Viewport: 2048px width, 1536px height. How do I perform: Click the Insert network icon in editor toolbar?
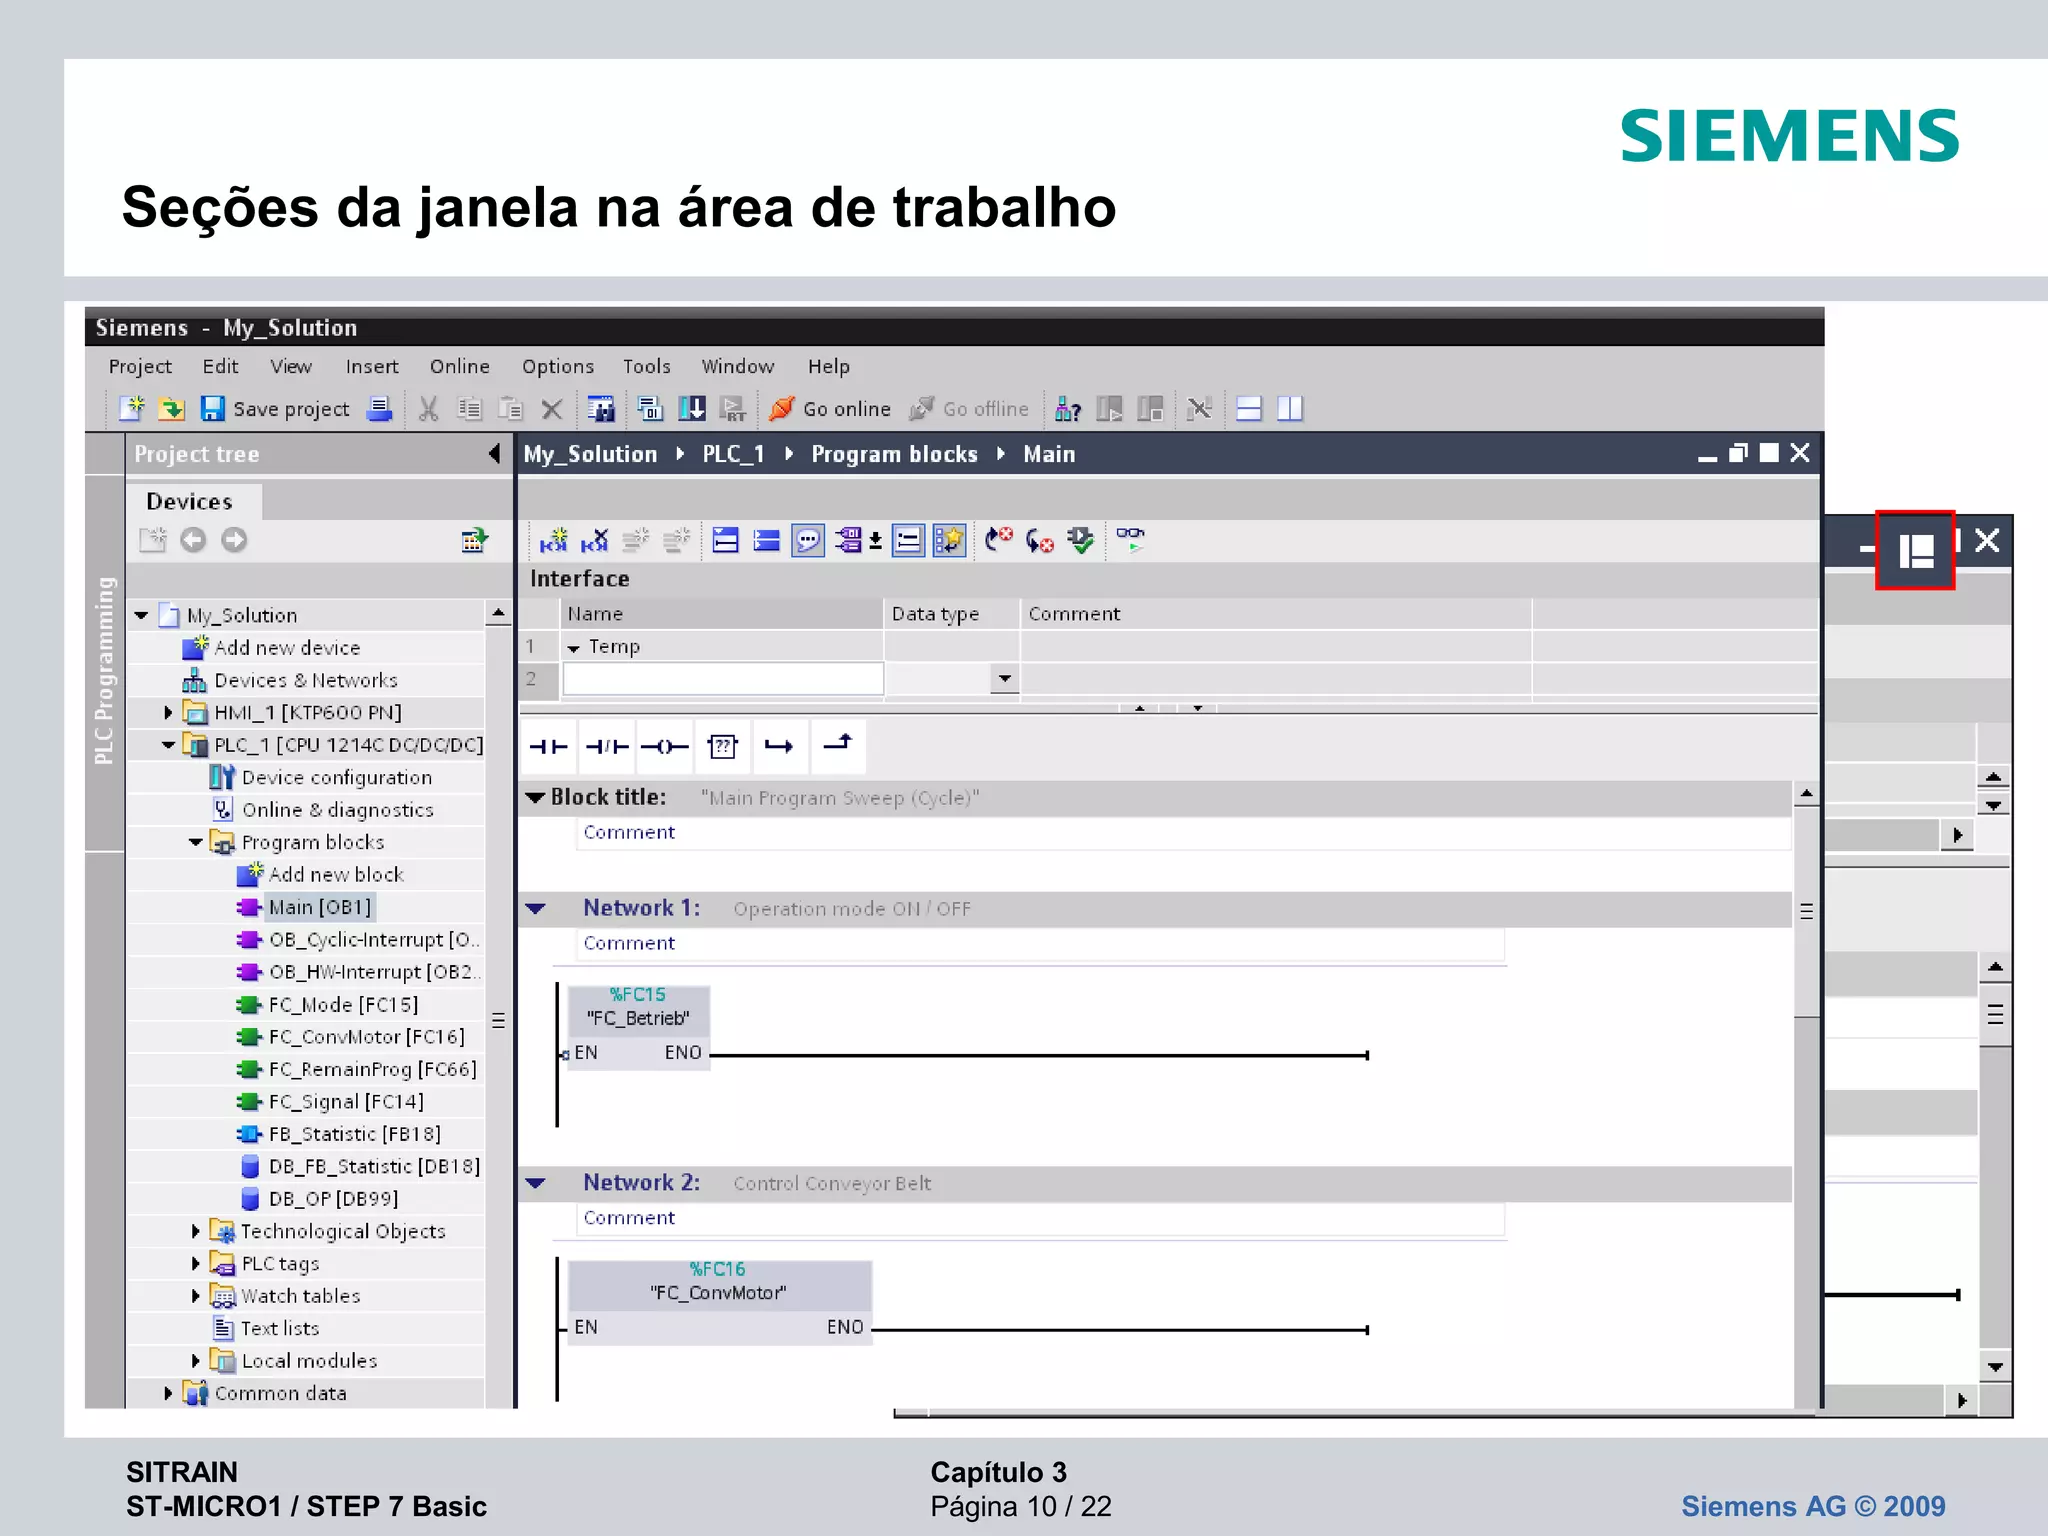pyautogui.click(x=553, y=540)
